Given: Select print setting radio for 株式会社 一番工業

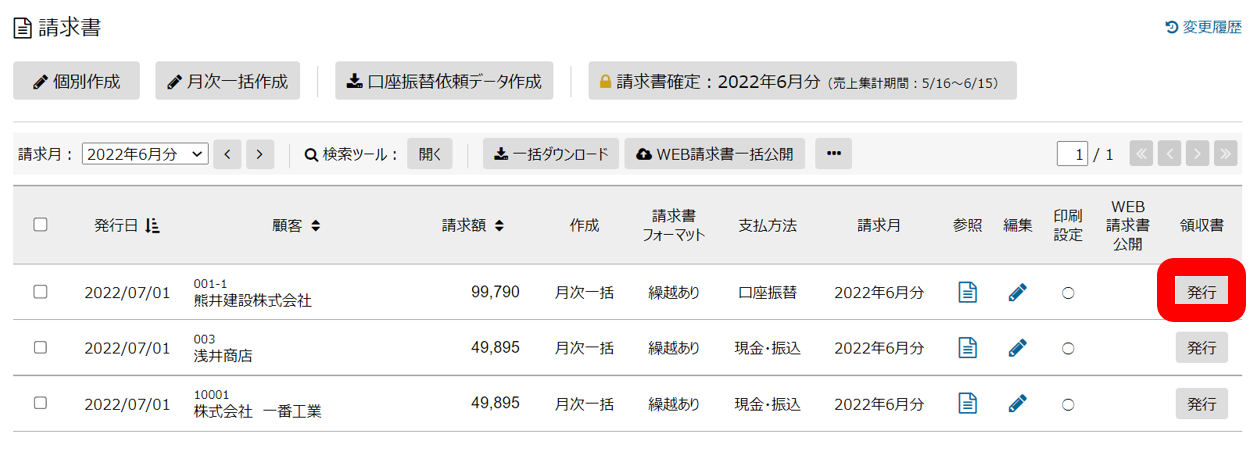Looking at the screenshot, I should (1067, 403).
